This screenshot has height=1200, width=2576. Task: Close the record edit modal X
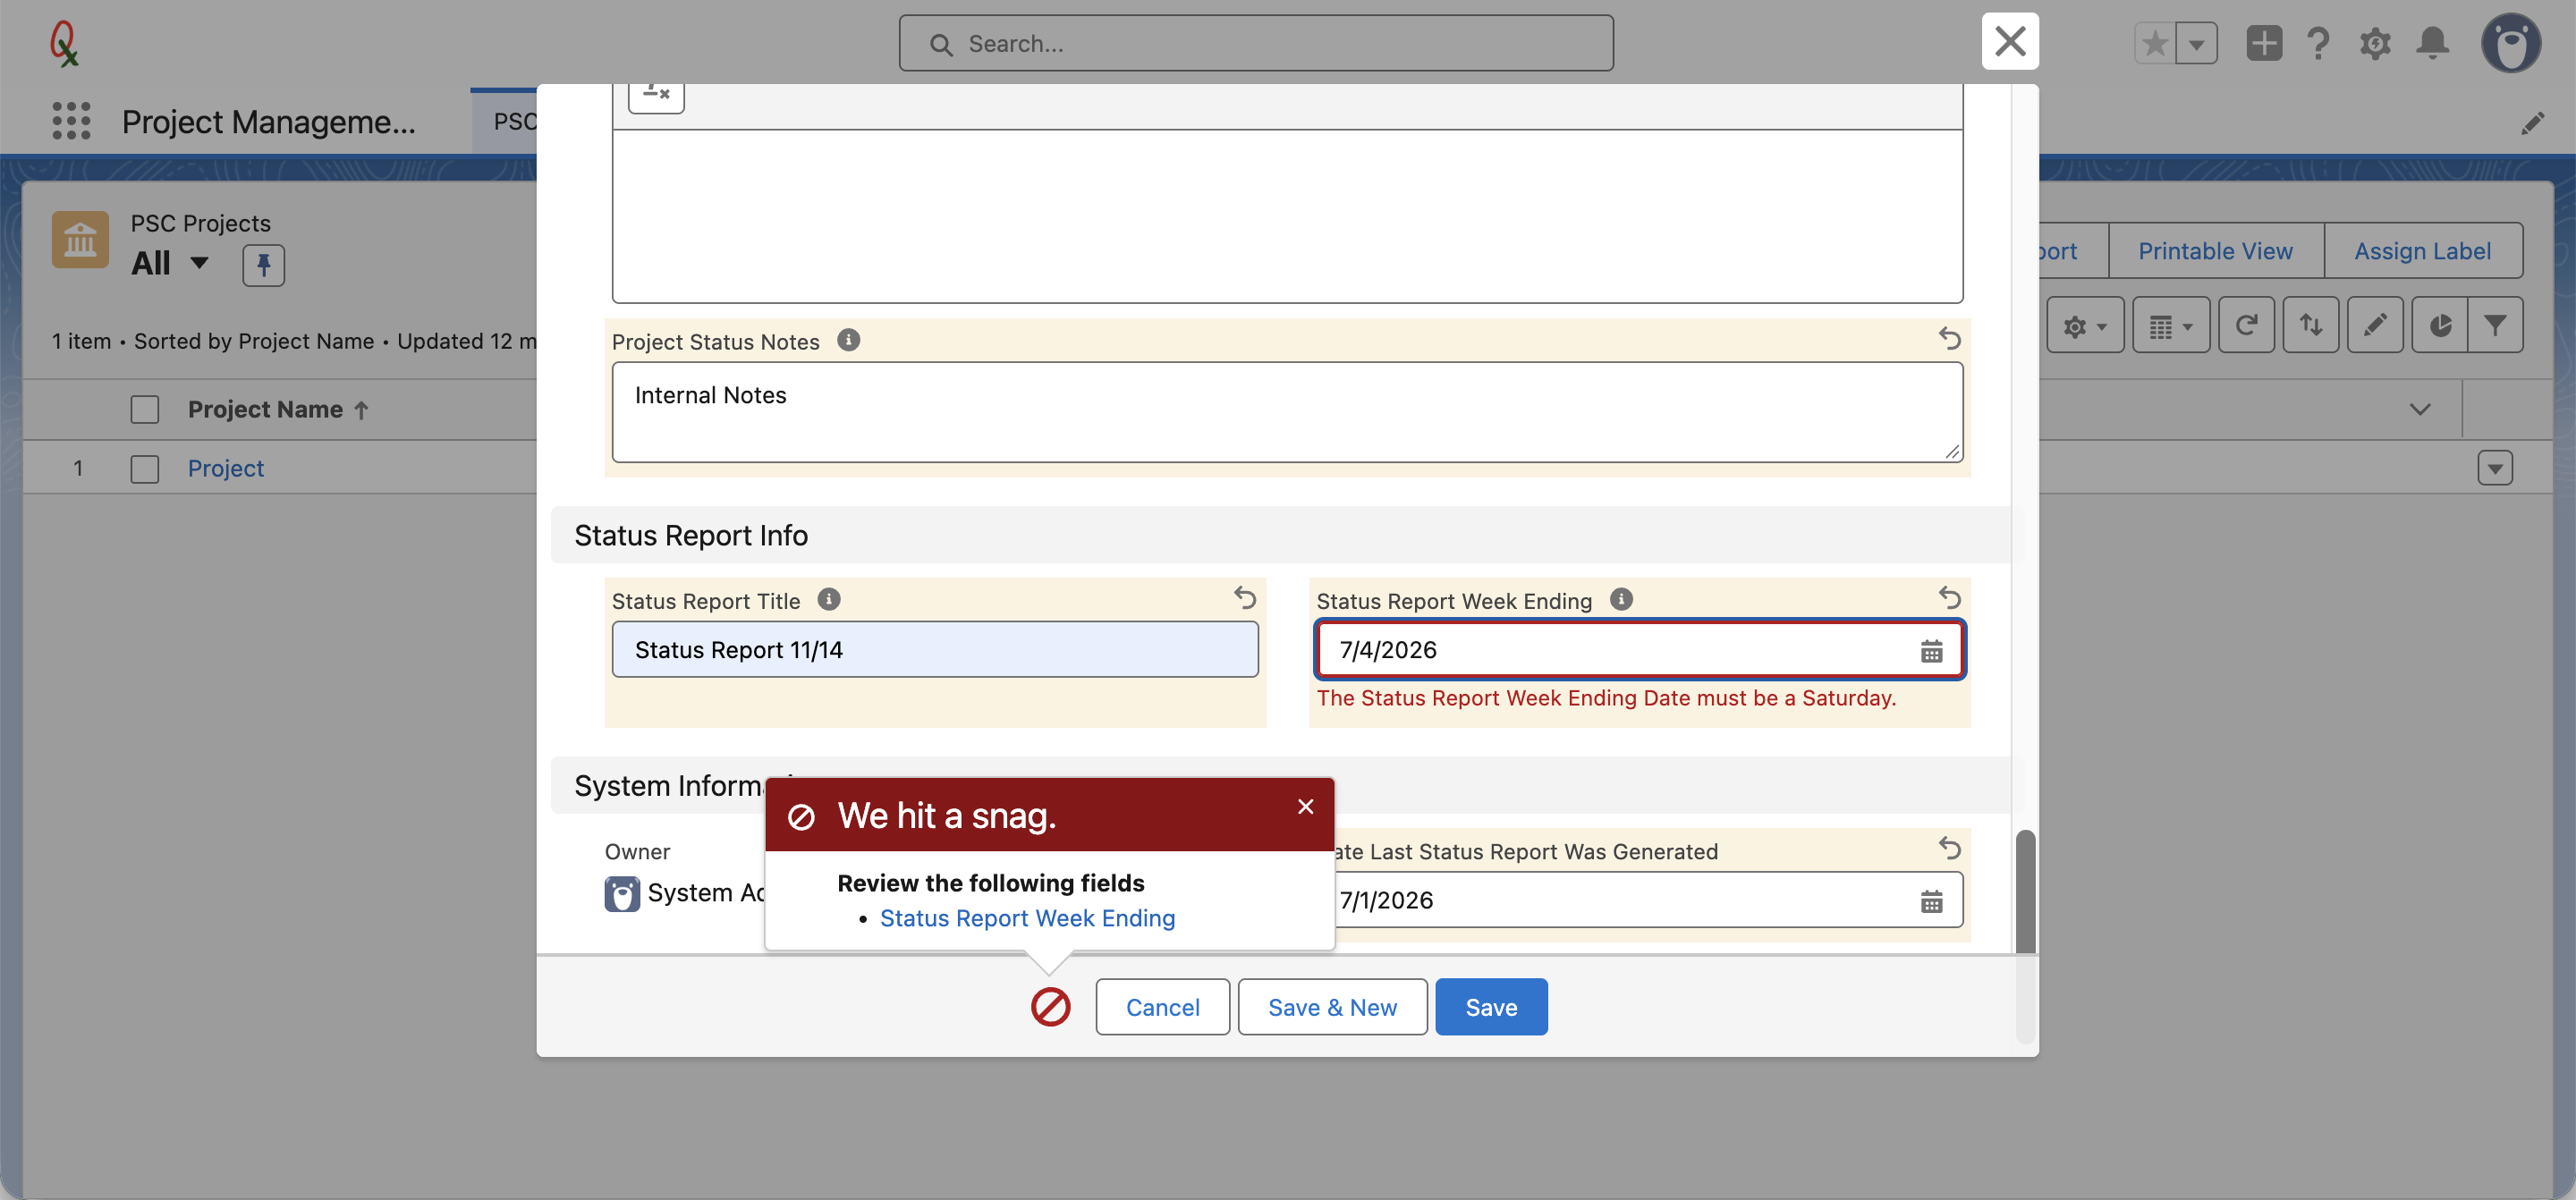click(2010, 41)
